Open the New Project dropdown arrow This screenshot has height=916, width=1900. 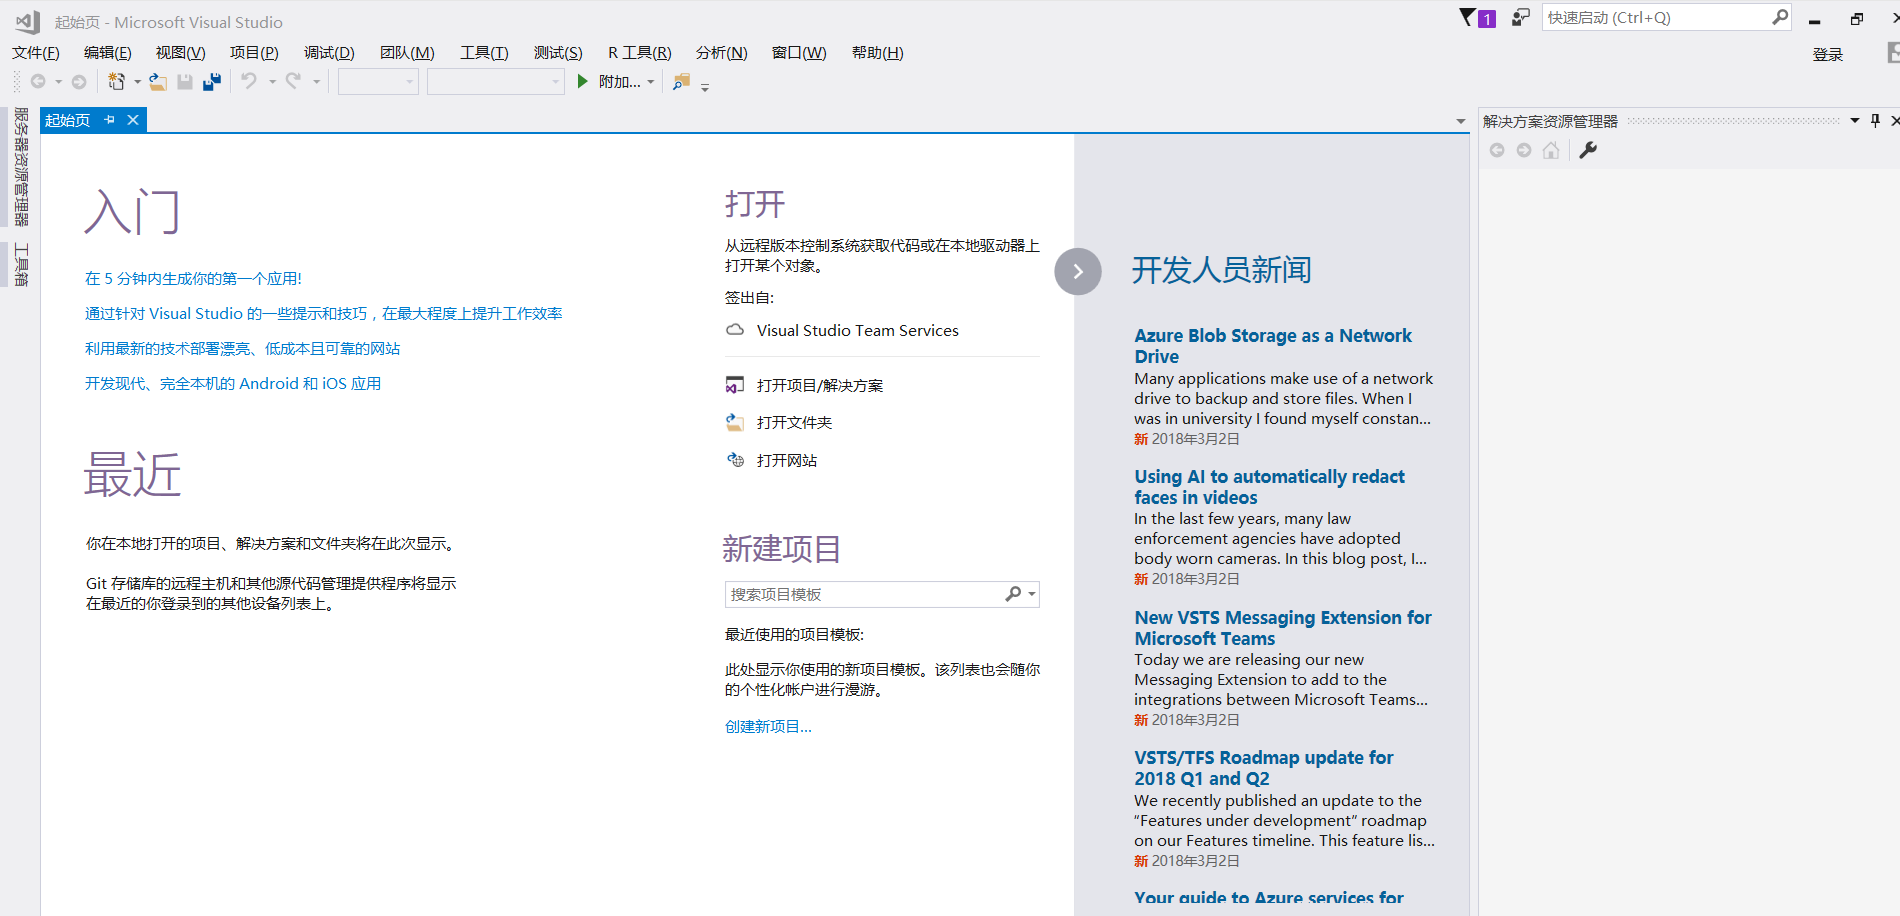tap(137, 82)
